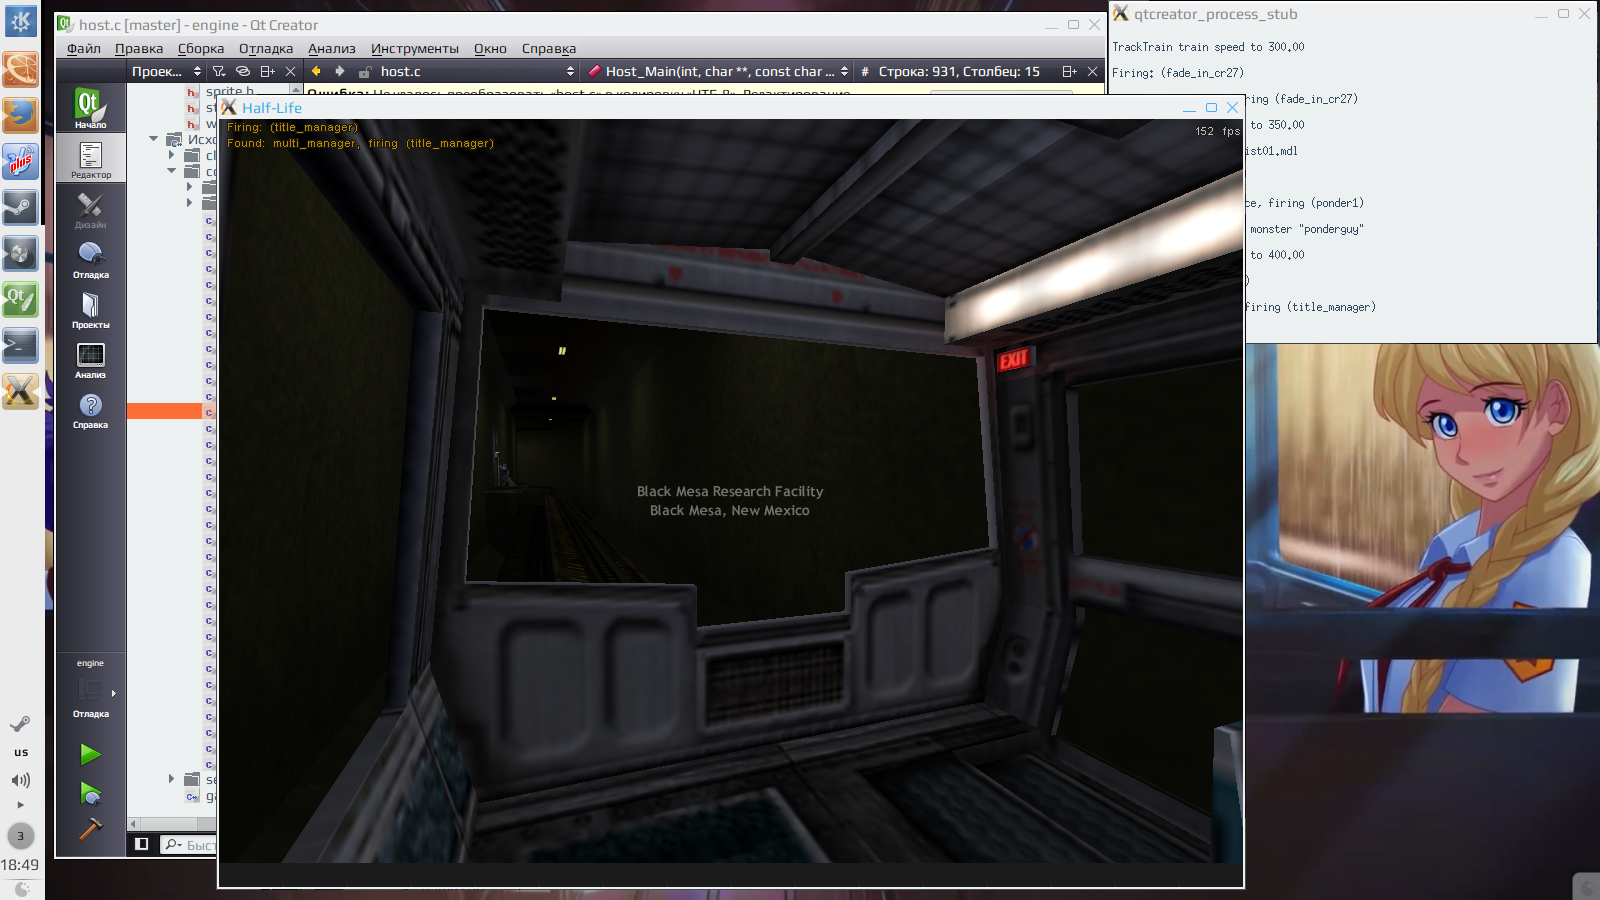Run the project with green play button
1600x900 pixels.
point(90,754)
